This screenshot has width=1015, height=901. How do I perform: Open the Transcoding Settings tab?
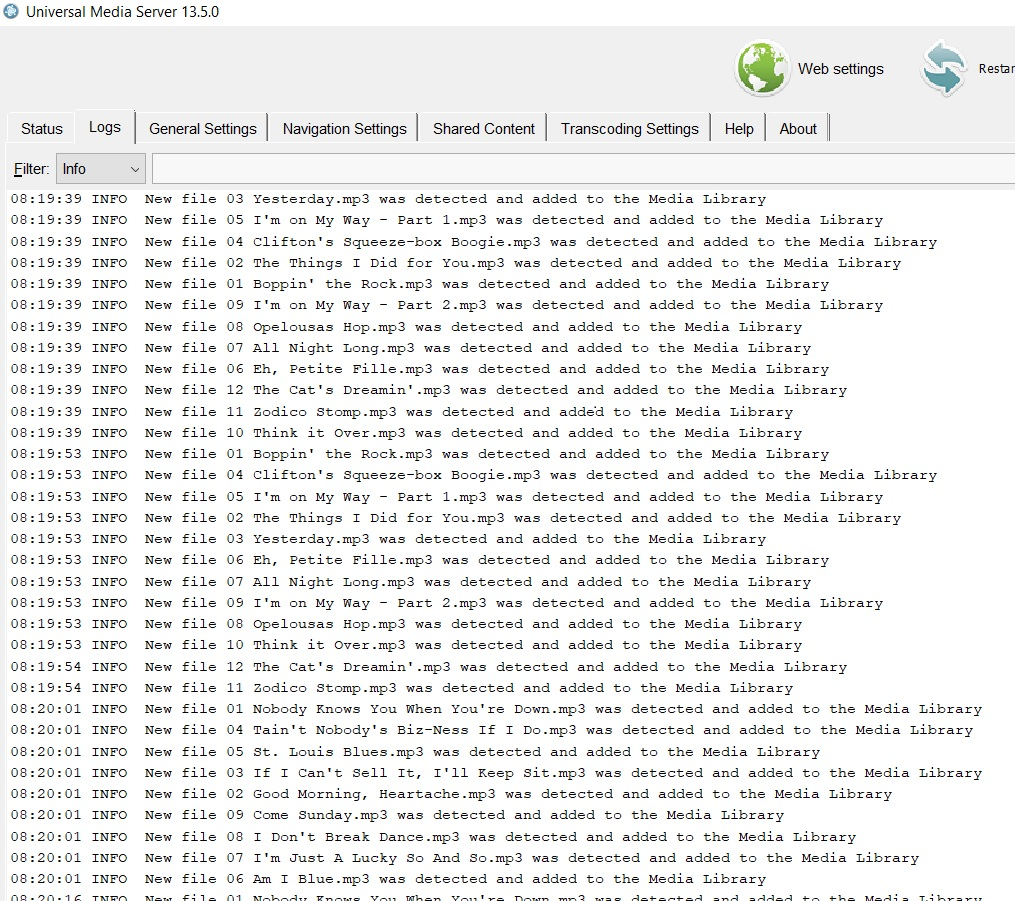(x=629, y=128)
